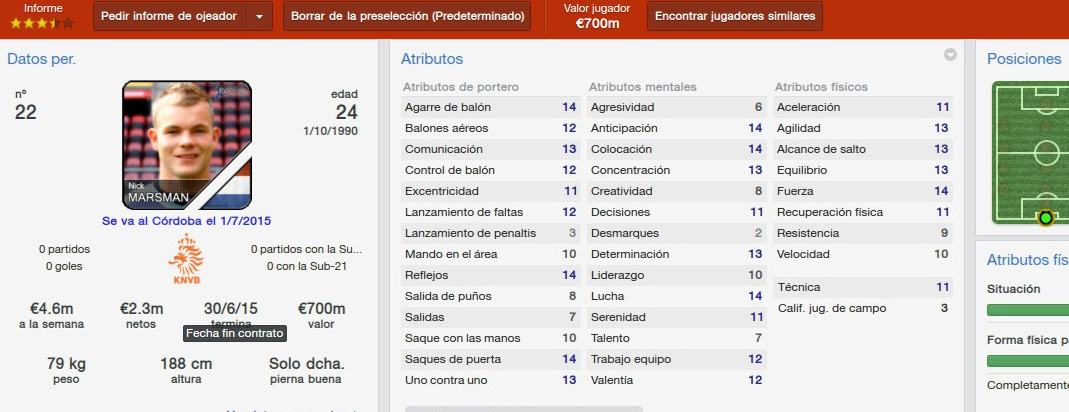Screen dimensions: 1069x412
Task: Open the Posiciones panel title
Action: 1024,59
